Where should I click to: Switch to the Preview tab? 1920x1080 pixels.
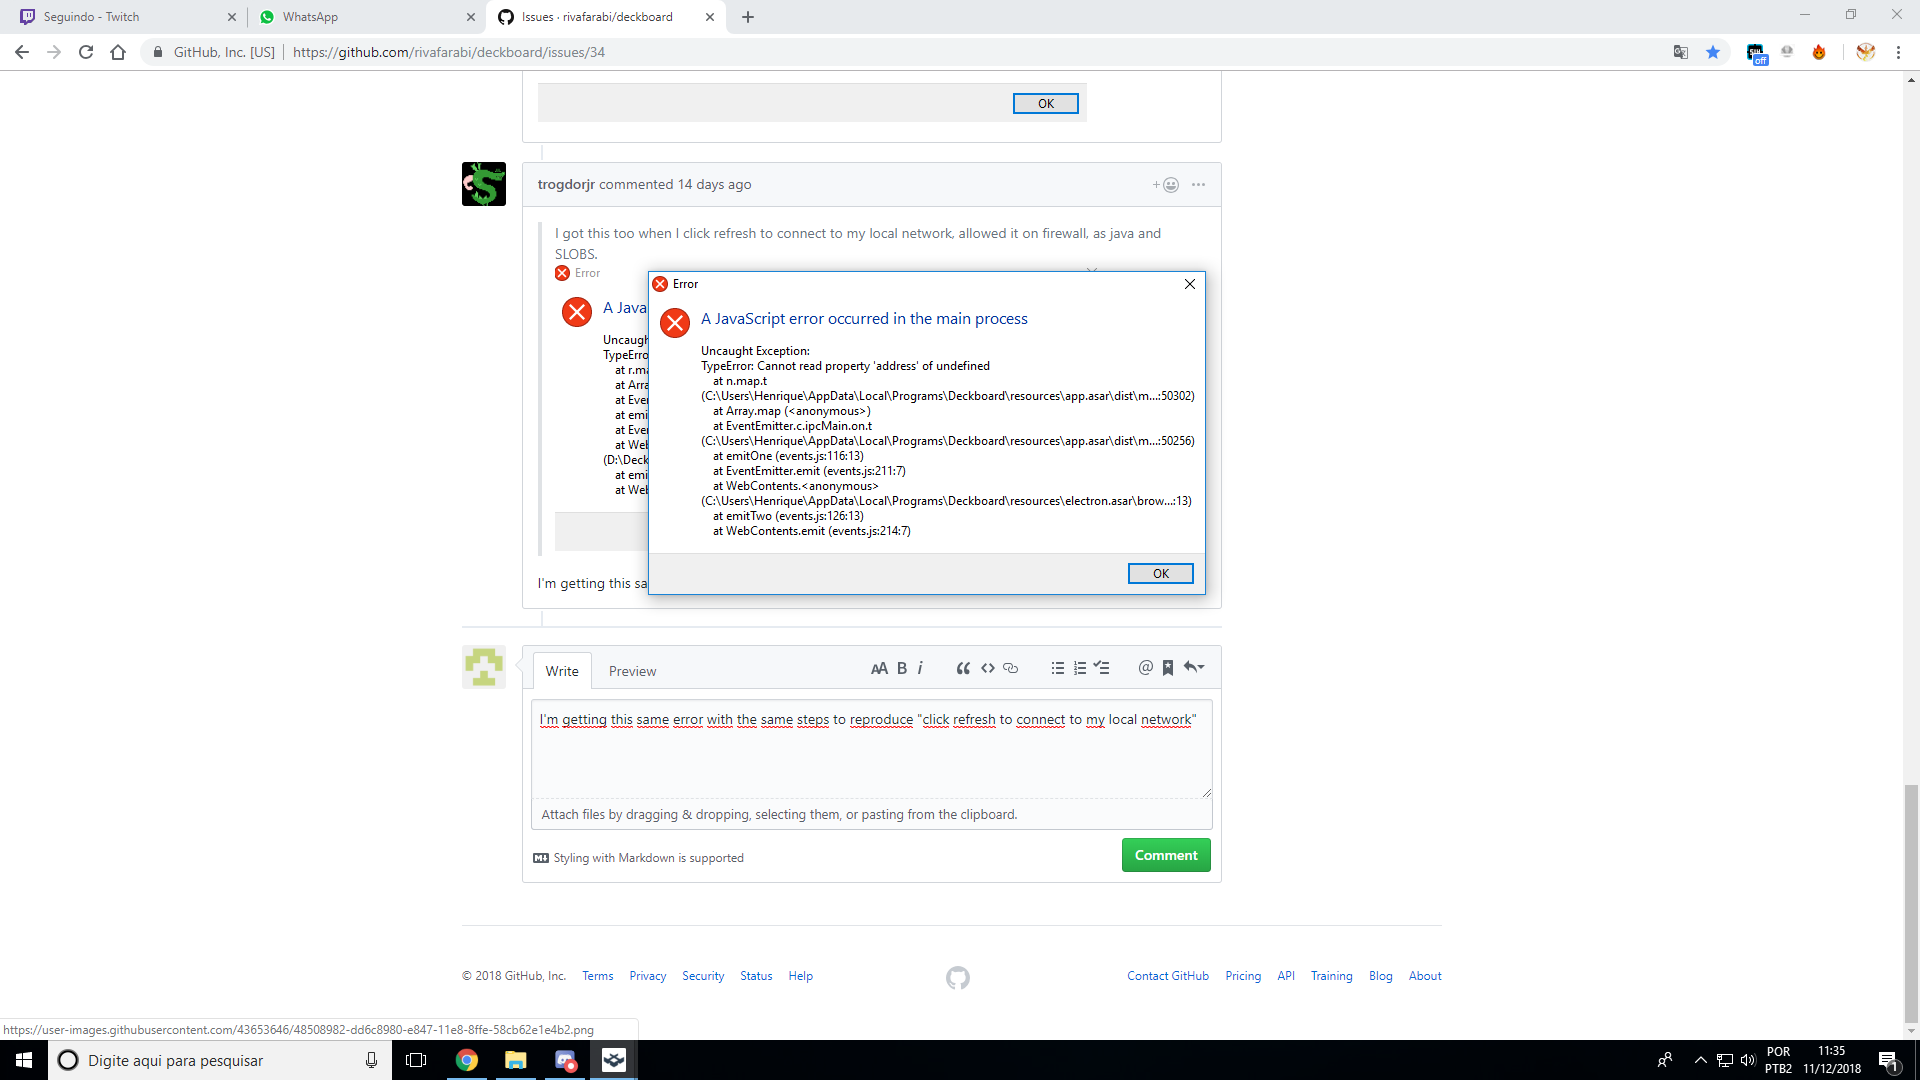pyautogui.click(x=632, y=670)
